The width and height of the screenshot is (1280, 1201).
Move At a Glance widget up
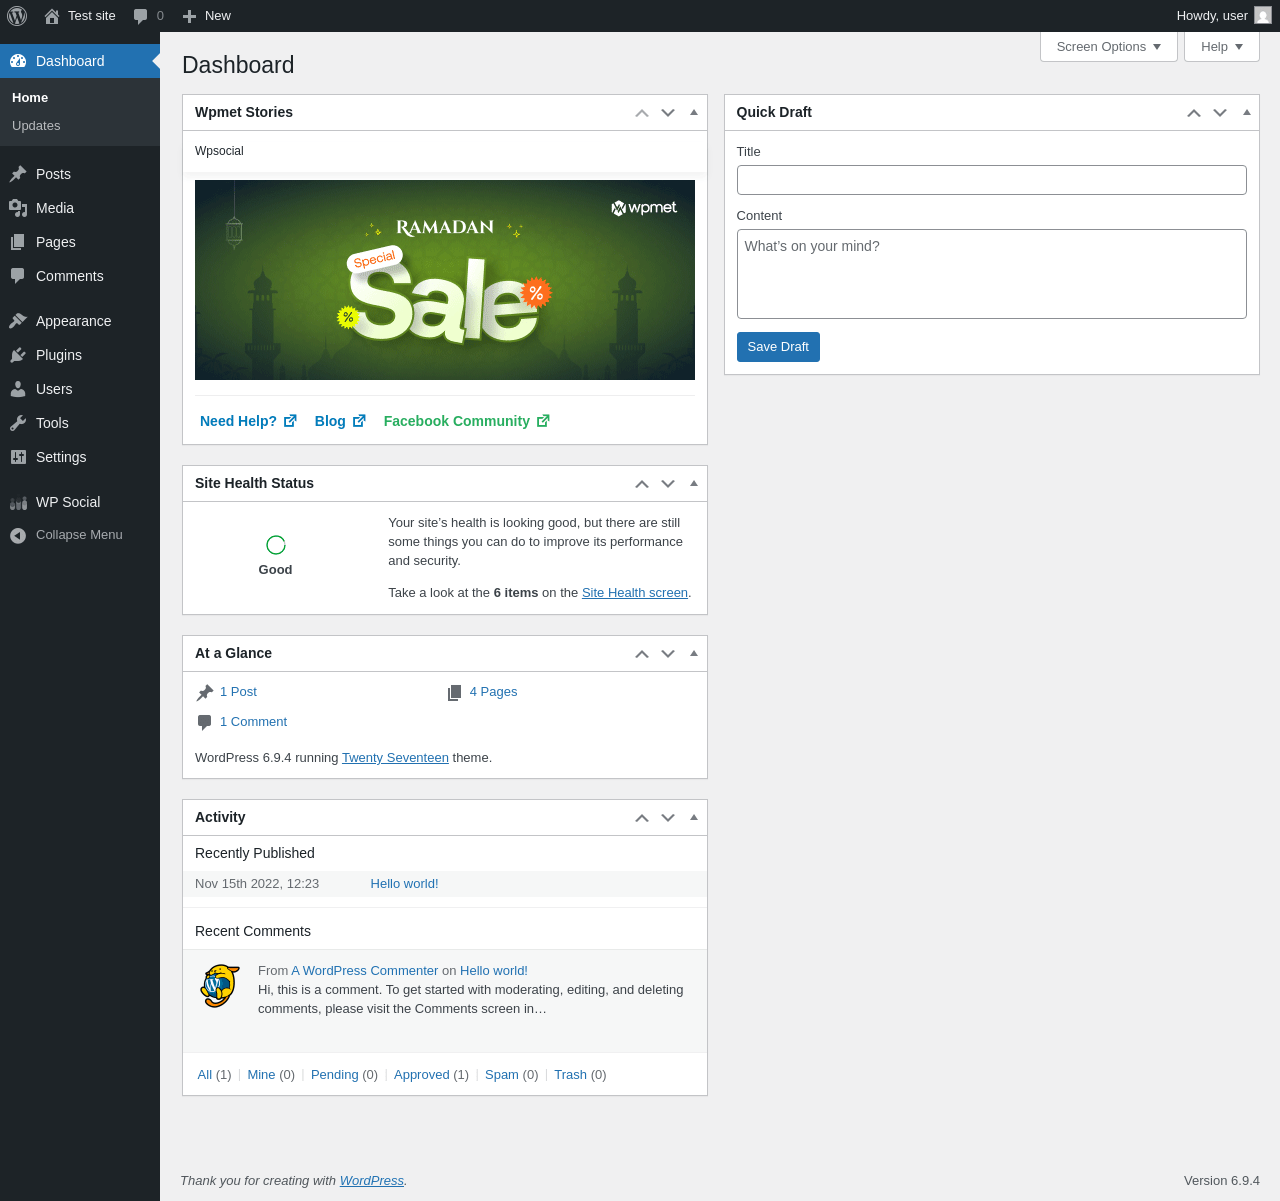click(x=642, y=654)
